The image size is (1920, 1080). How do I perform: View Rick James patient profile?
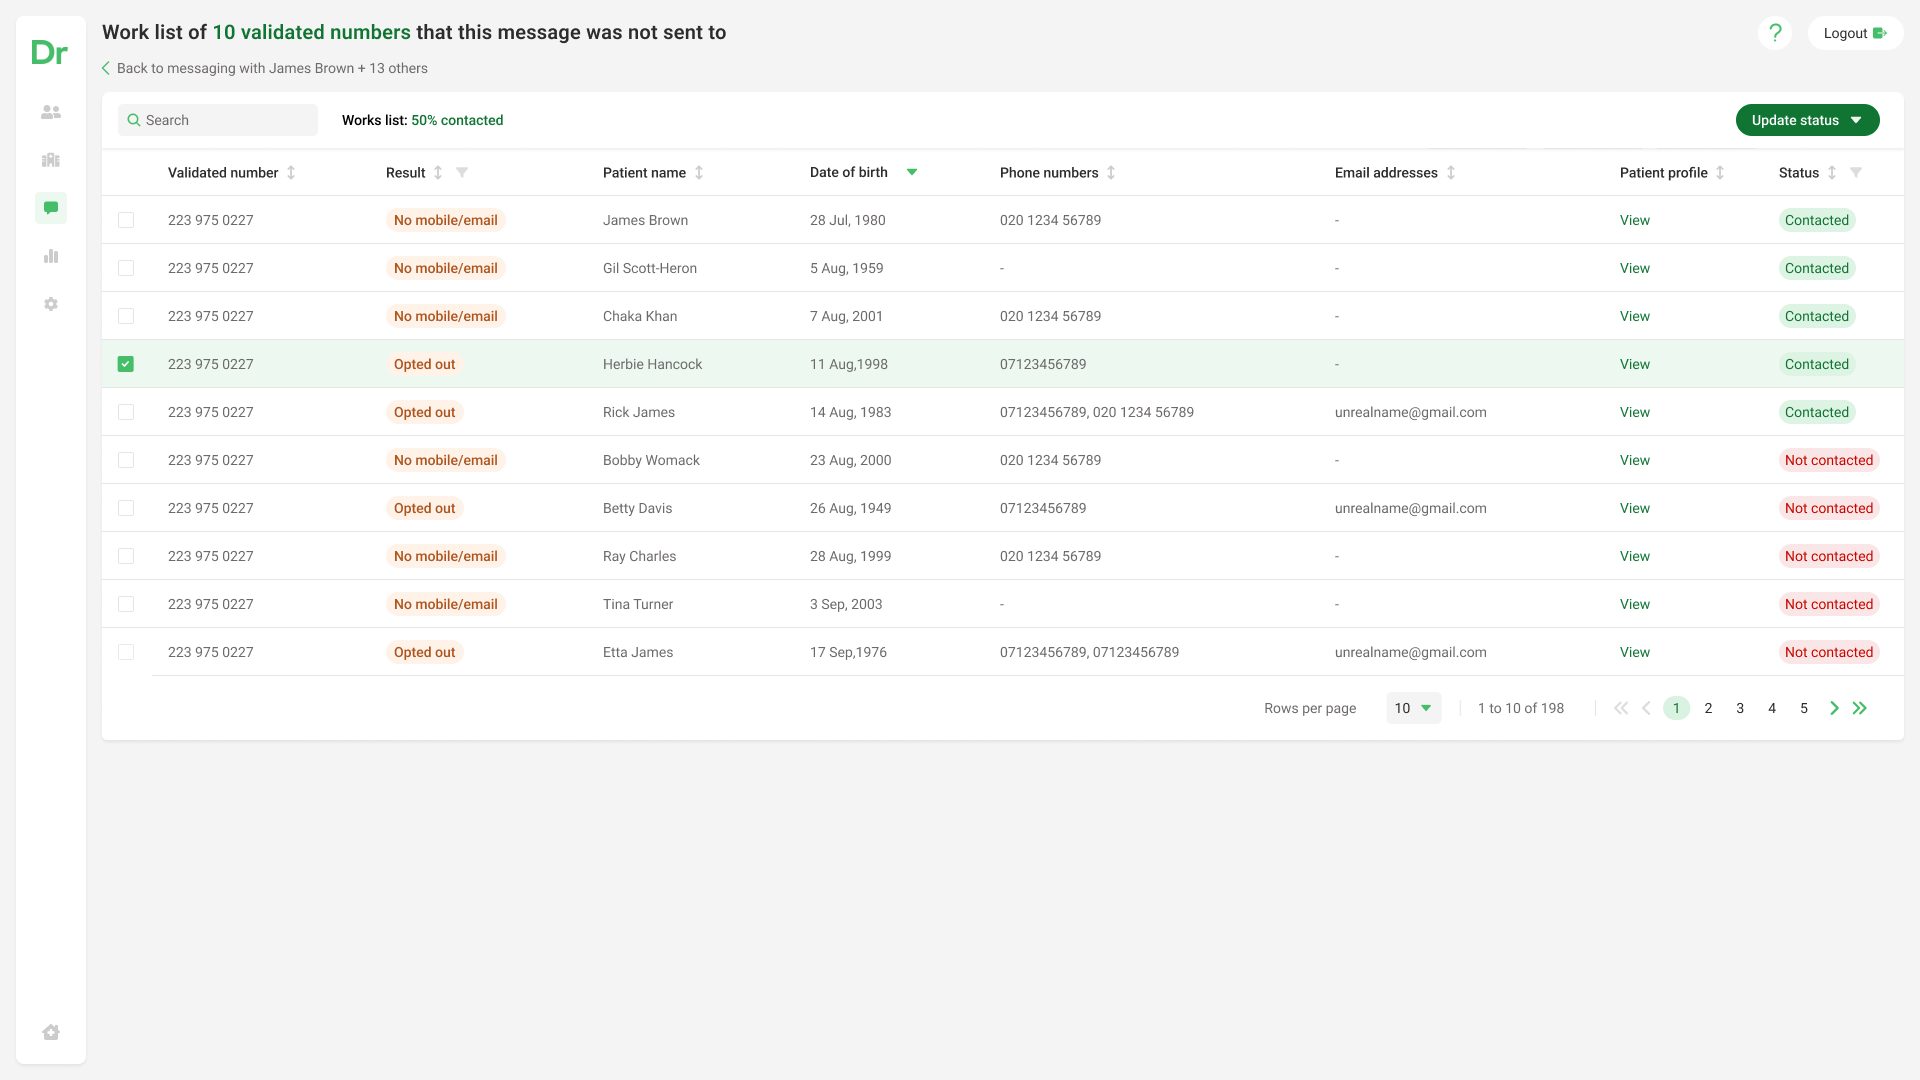pyautogui.click(x=1634, y=412)
